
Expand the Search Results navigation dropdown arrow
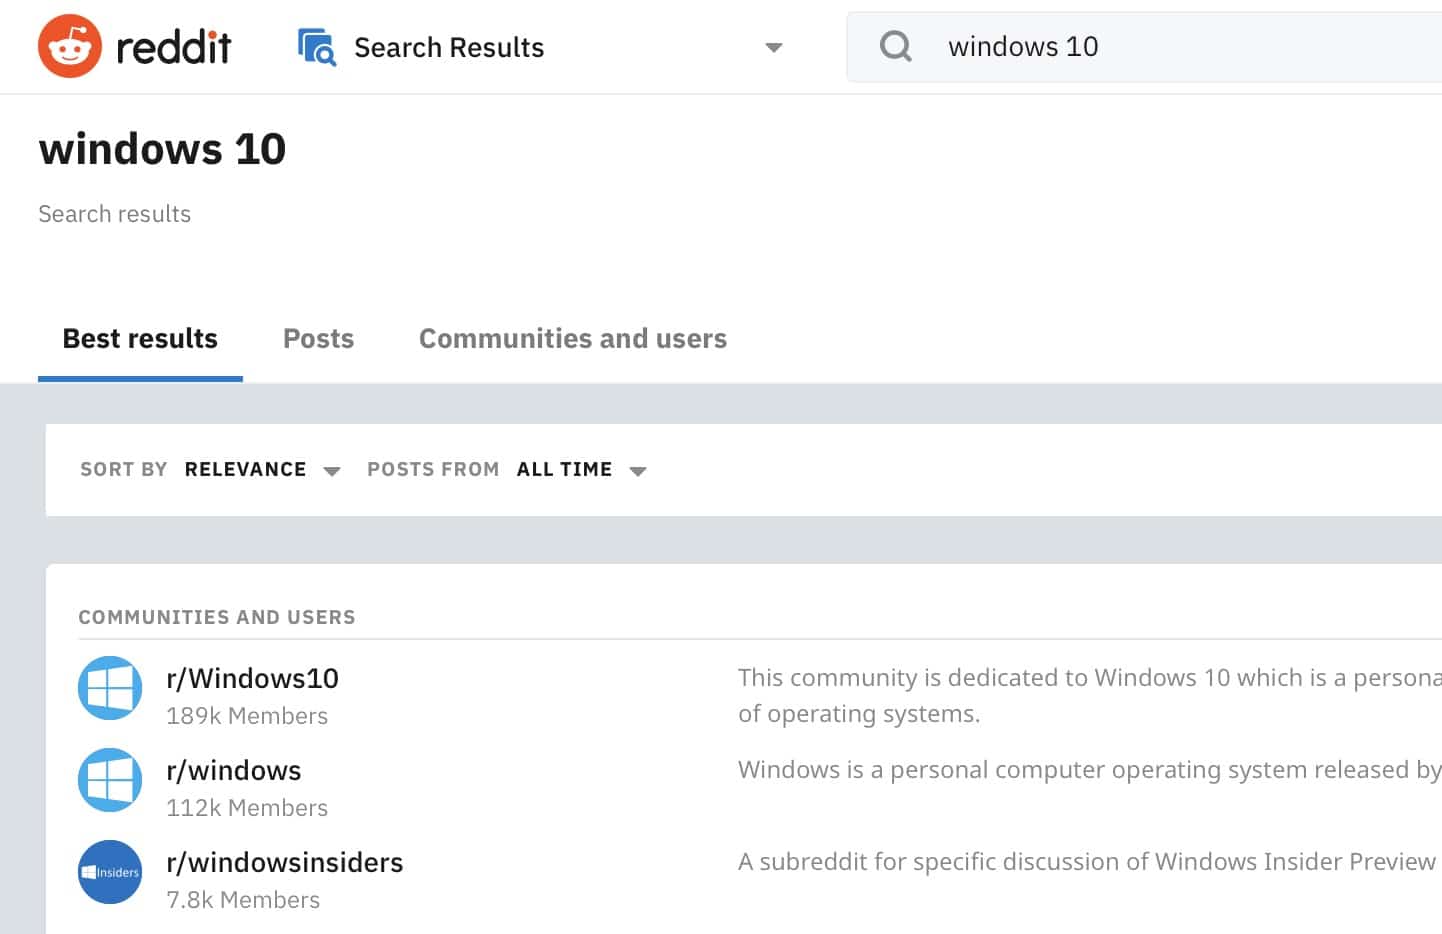[773, 47]
